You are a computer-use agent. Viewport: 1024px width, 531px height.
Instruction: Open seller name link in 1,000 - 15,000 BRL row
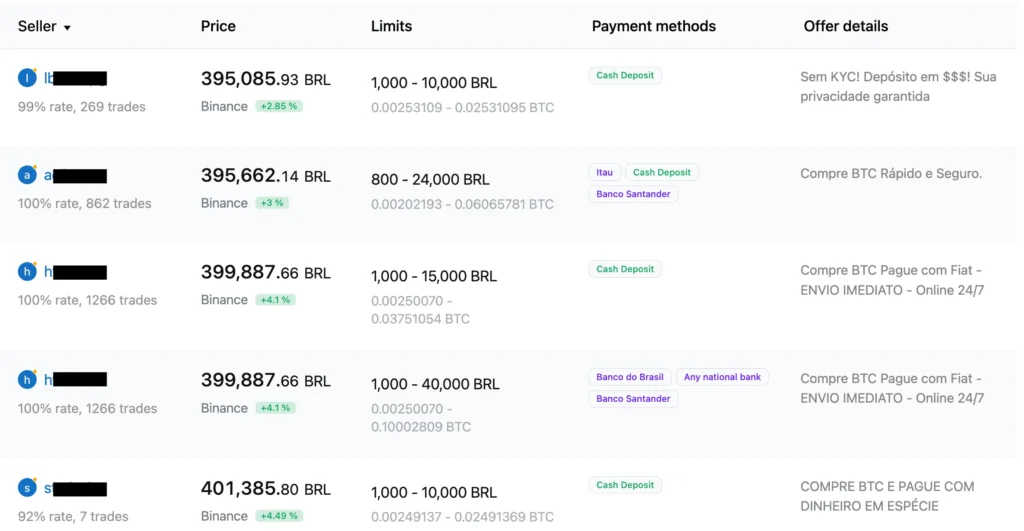click(x=75, y=272)
